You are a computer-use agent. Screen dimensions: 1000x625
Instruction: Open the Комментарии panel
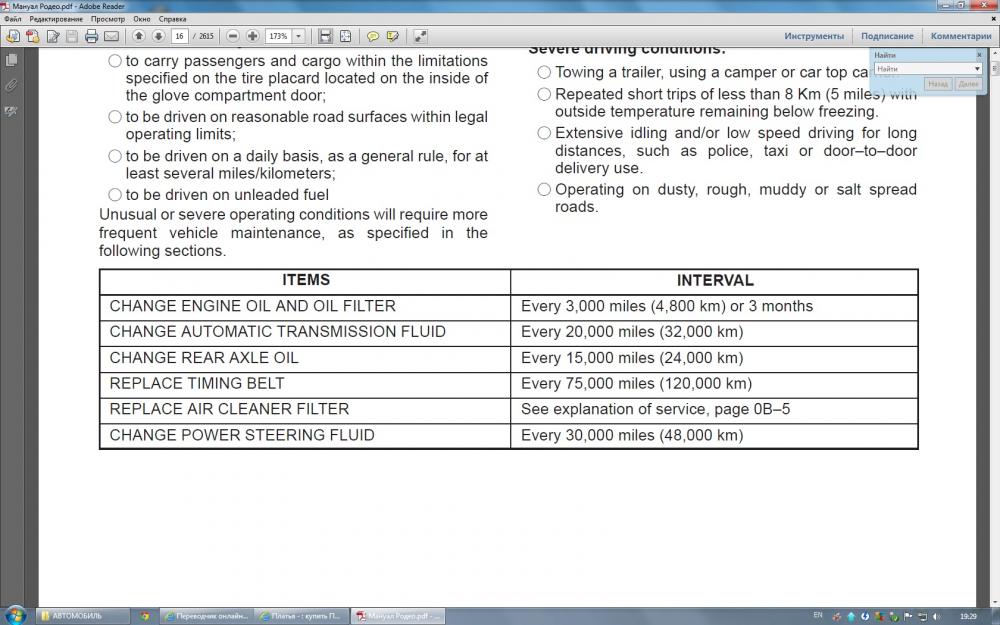coord(960,36)
